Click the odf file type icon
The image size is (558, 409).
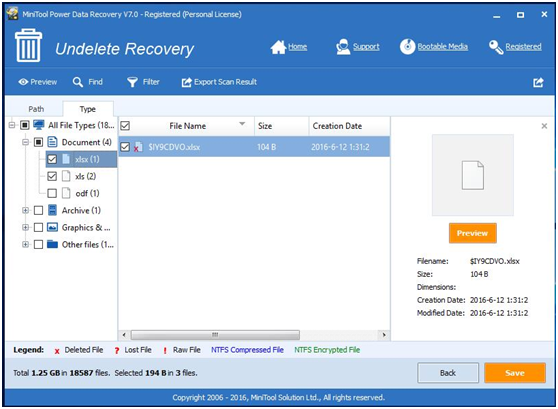(66, 193)
